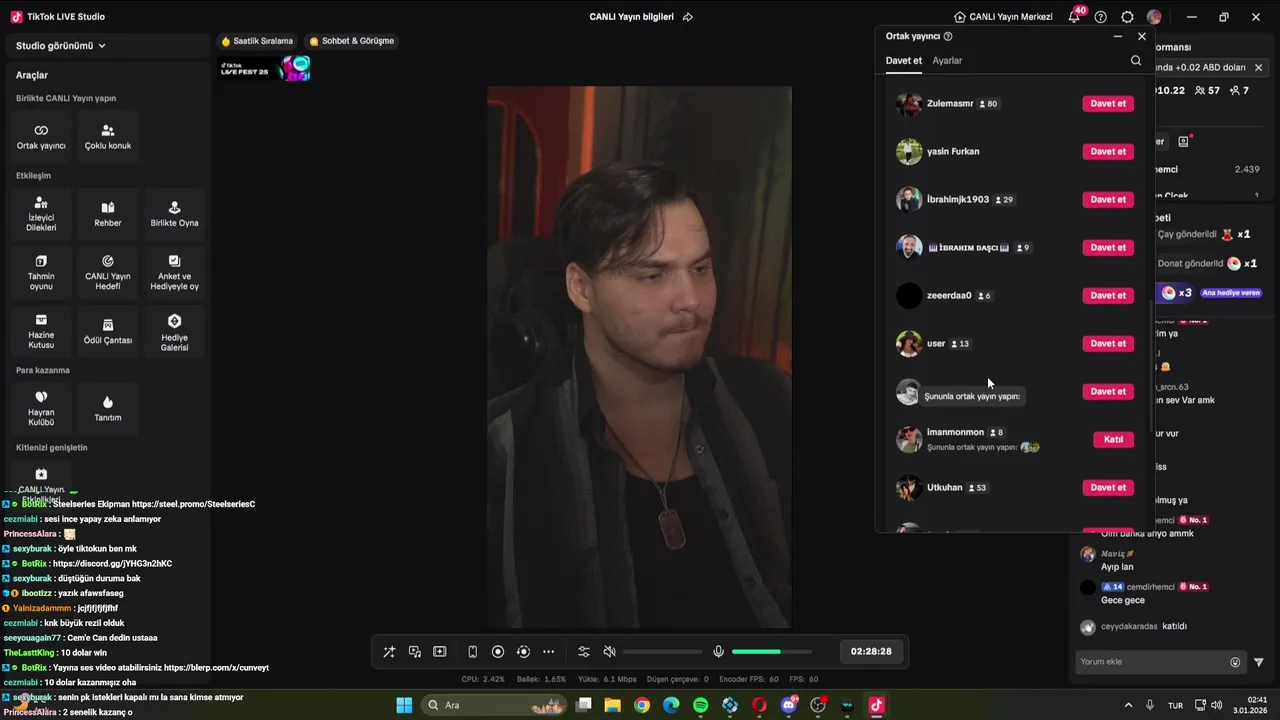
Task: Expand the Studio görünümü dropdown
Action: coord(61,46)
